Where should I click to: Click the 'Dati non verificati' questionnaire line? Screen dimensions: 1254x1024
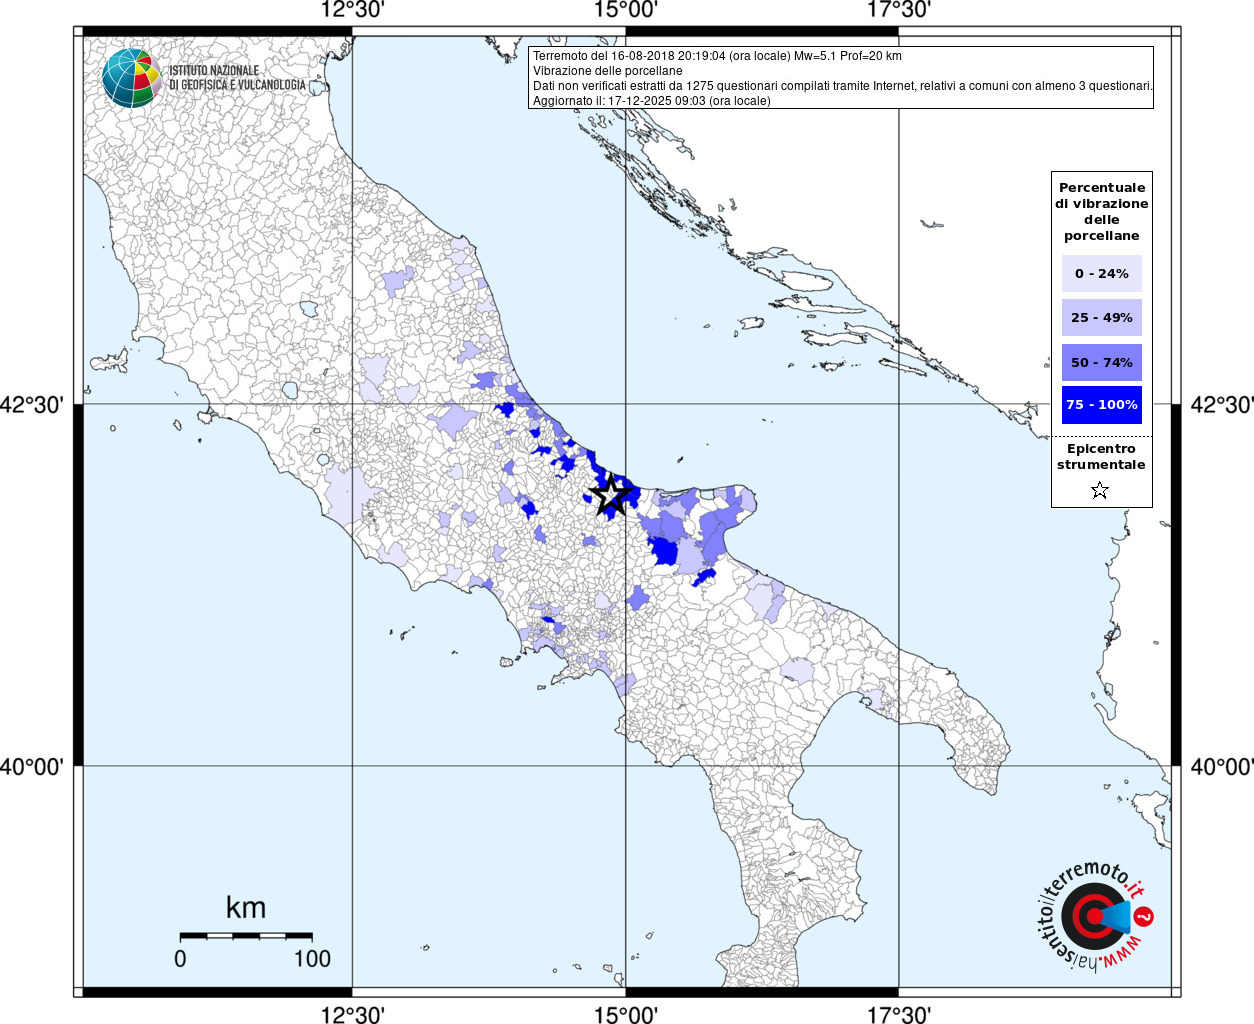[x=843, y=86]
